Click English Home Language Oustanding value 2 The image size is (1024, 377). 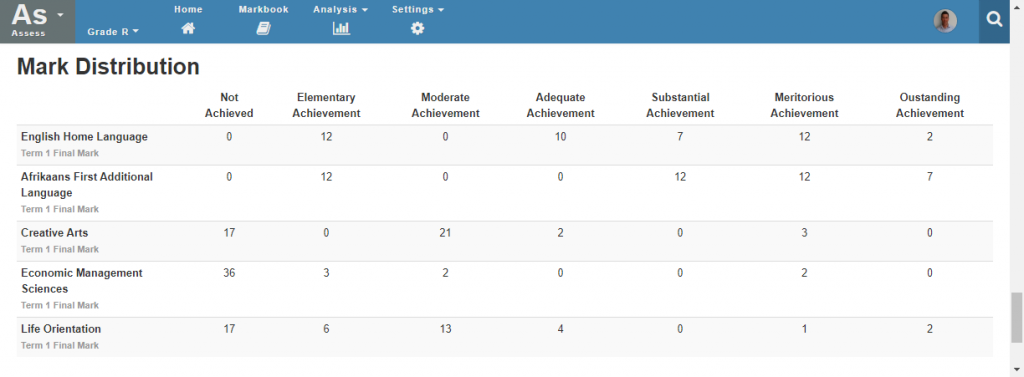click(x=929, y=137)
